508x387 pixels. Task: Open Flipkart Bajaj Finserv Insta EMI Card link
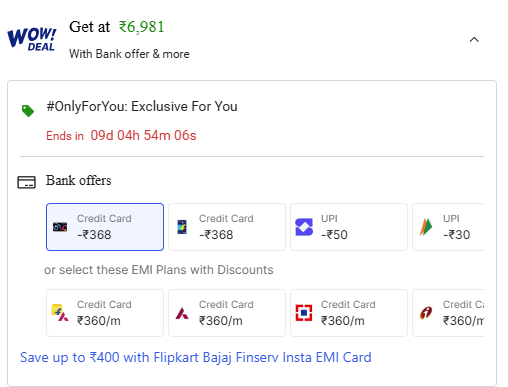(196, 357)
